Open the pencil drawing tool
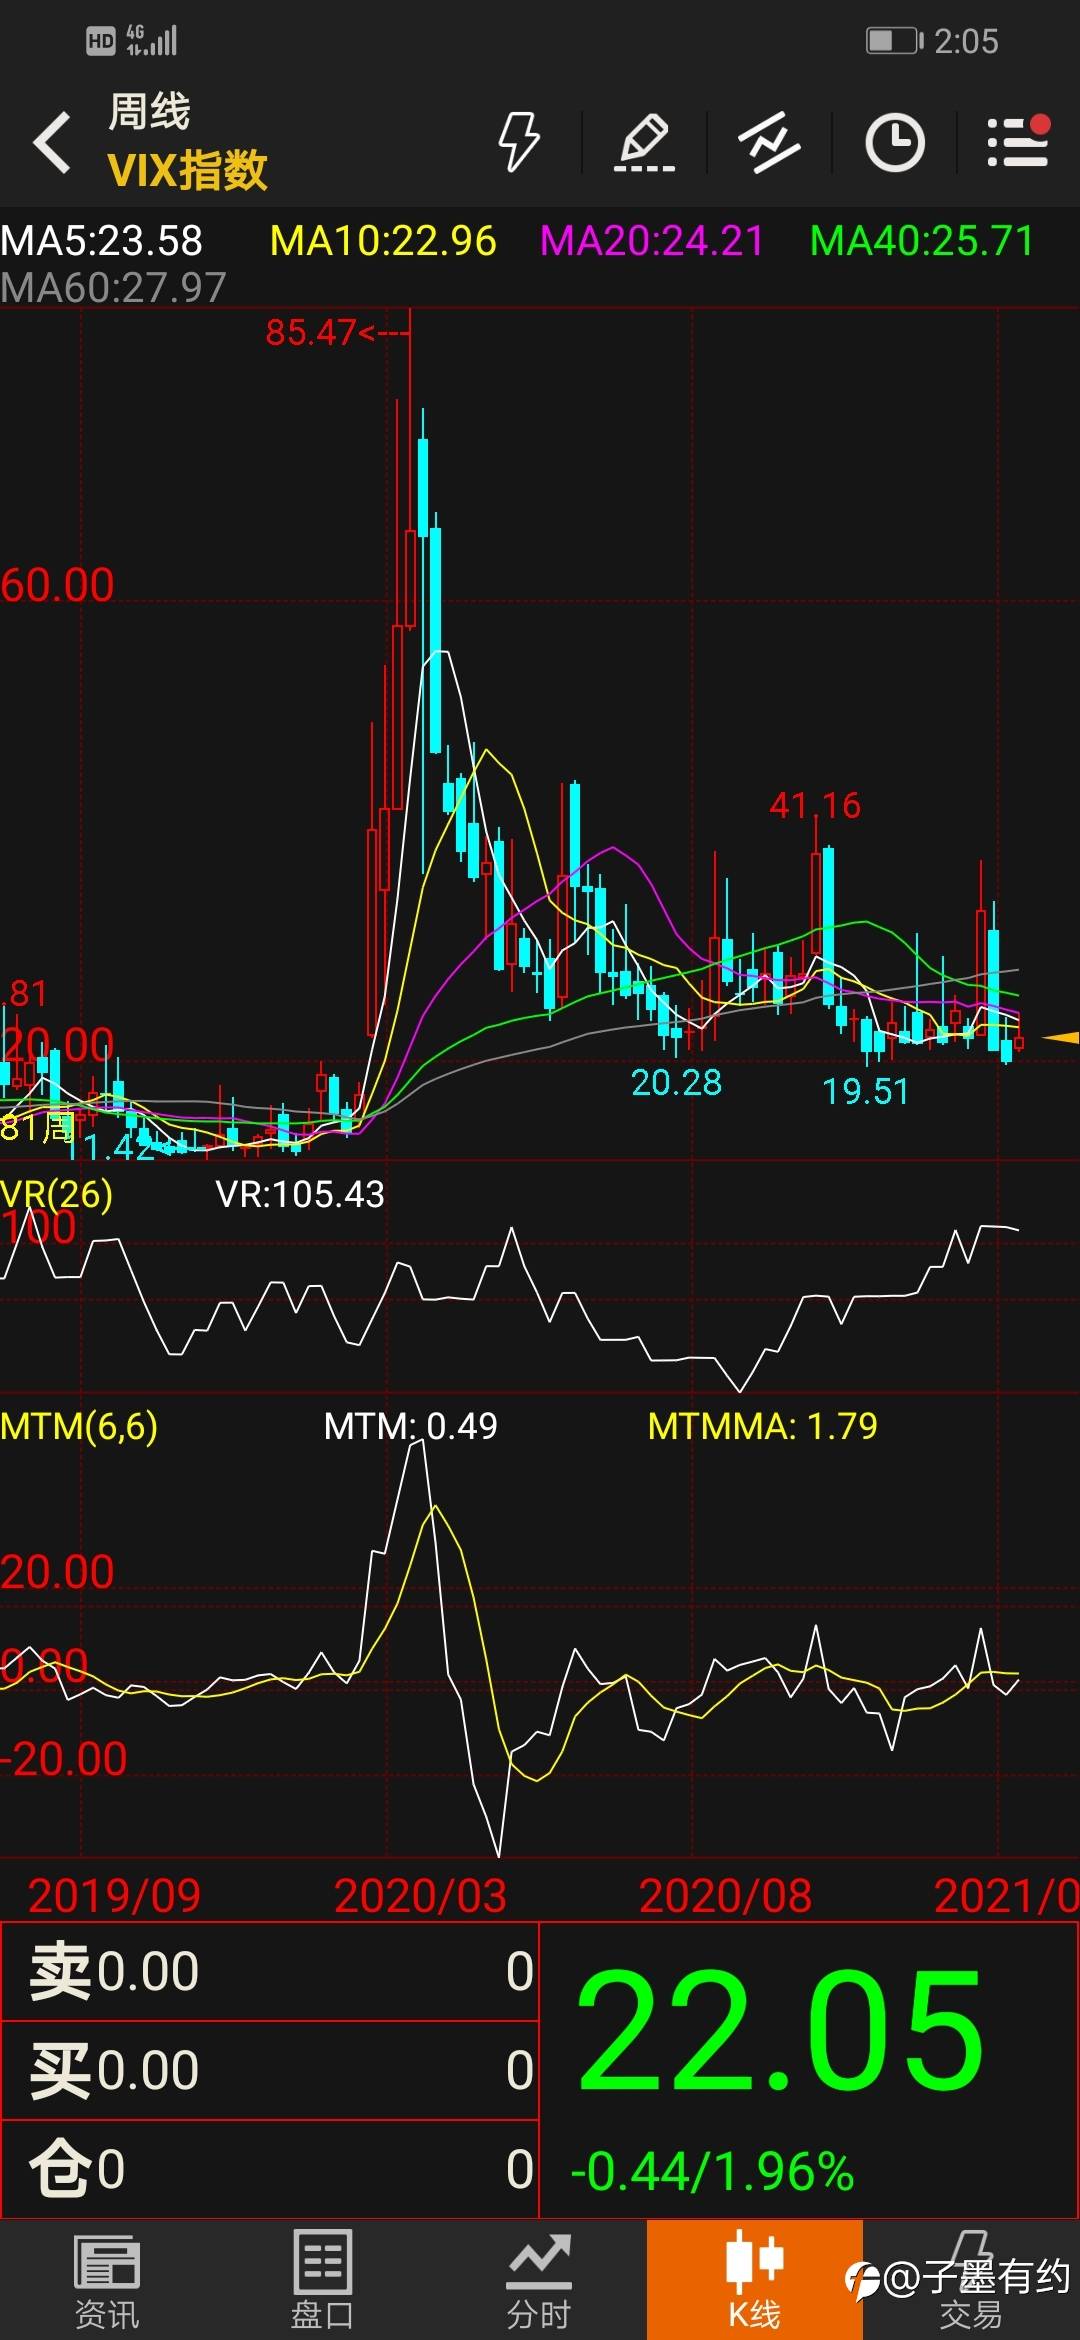 (644, 142)
